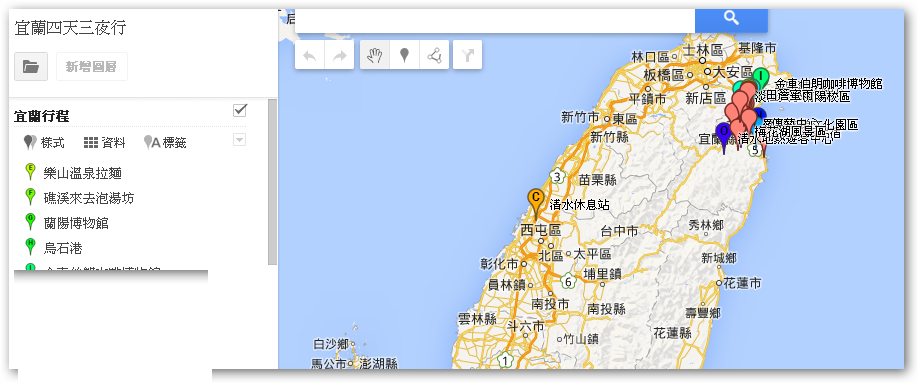This screenshot has height=383, width=918.
Task: Click the green pin beside 烏石港
Action: click(x=30, y=247)
